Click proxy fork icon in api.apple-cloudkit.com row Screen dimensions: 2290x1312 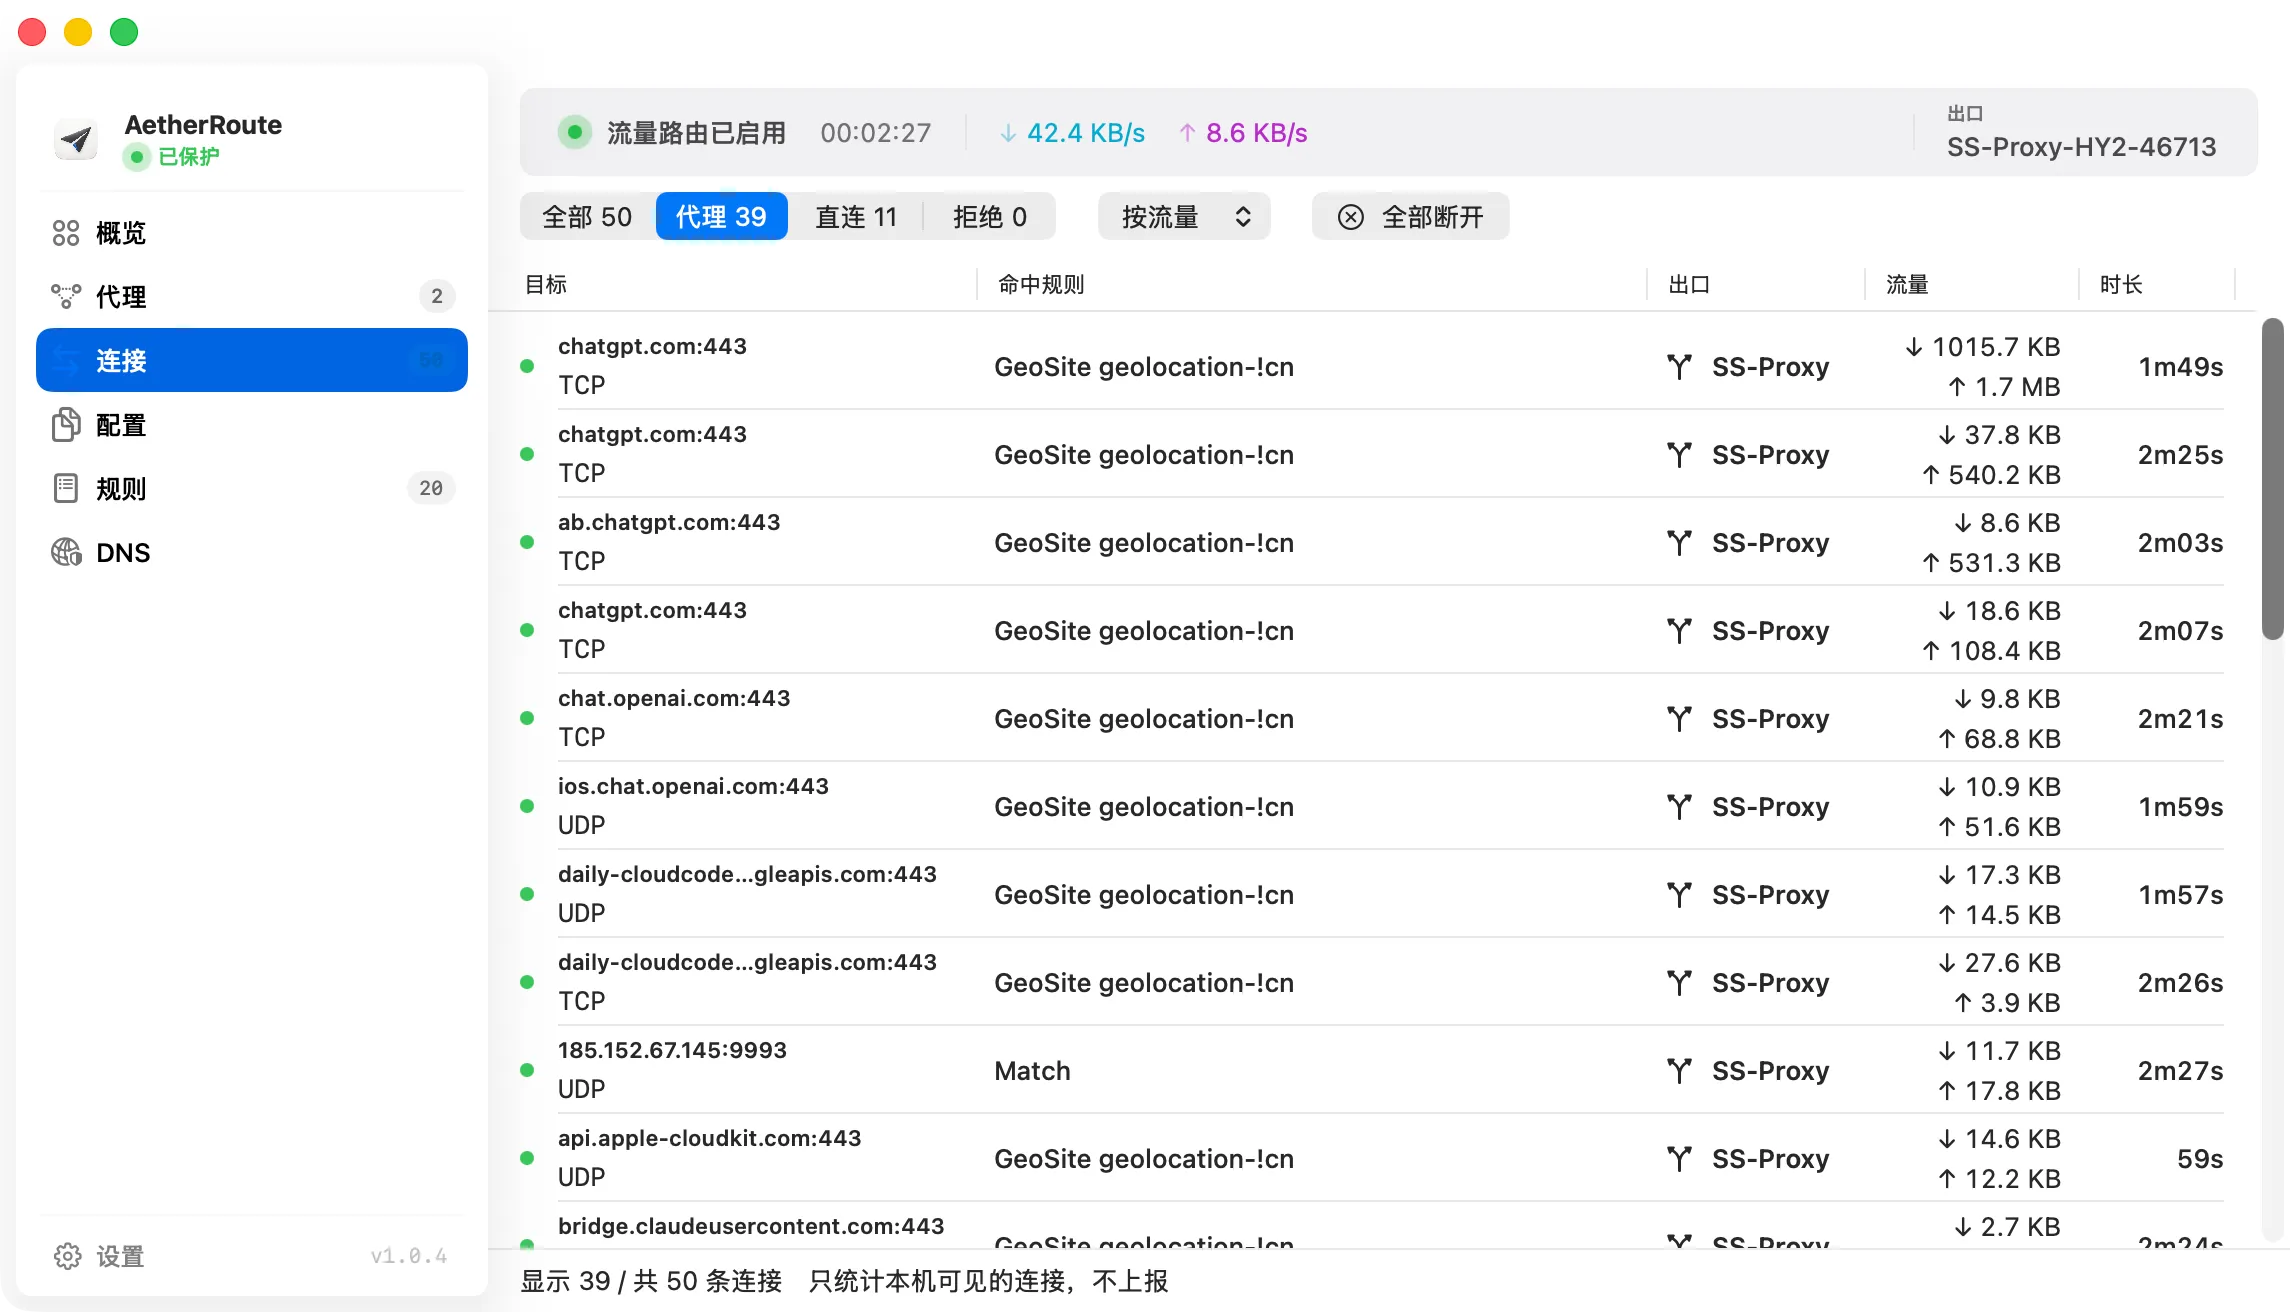tap(1680, 1159)
